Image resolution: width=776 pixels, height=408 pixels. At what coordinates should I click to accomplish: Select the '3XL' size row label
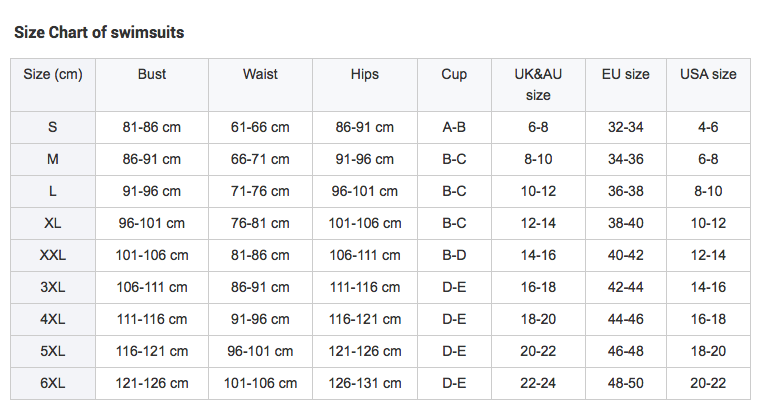(x=53, y=287)
